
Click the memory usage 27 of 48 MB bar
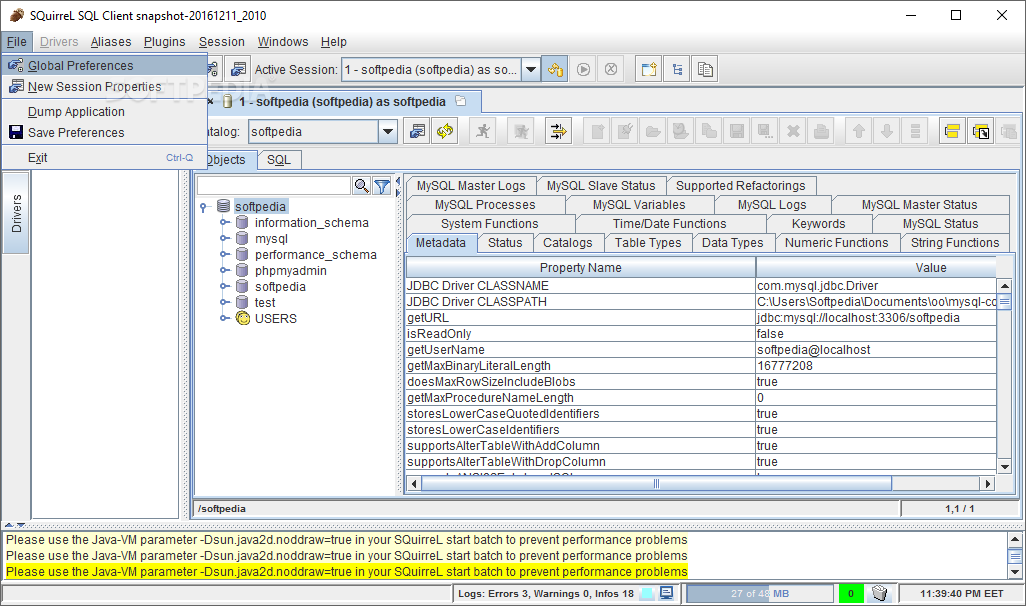click(x=759, y=594)
